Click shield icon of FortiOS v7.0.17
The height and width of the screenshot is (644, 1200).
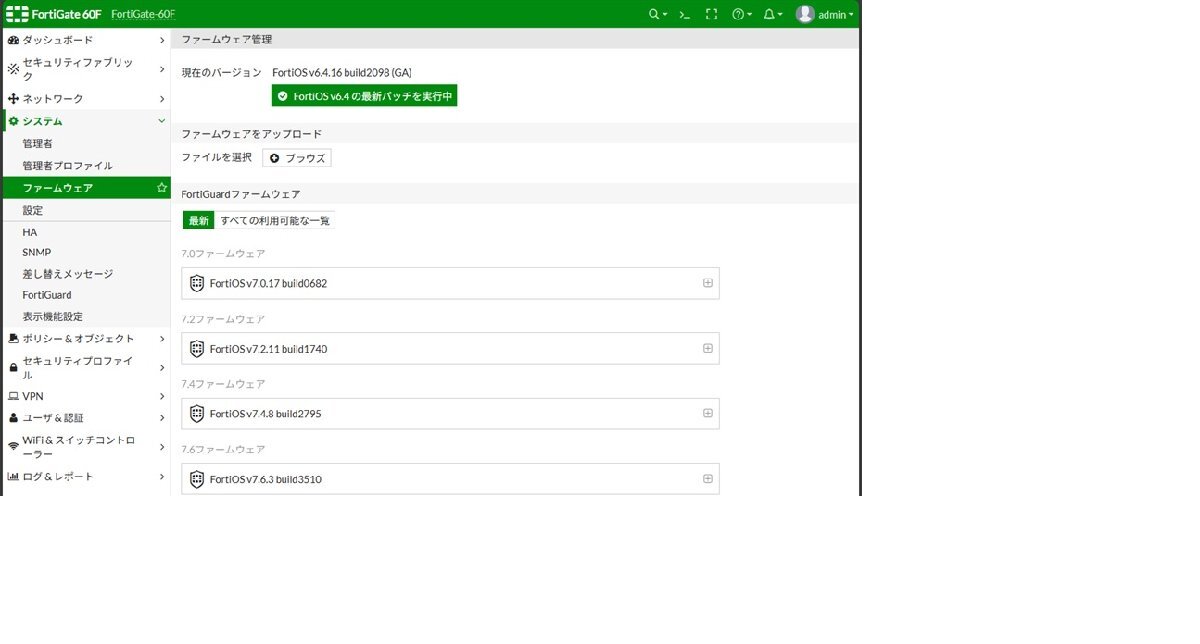(x=197, y=283)
